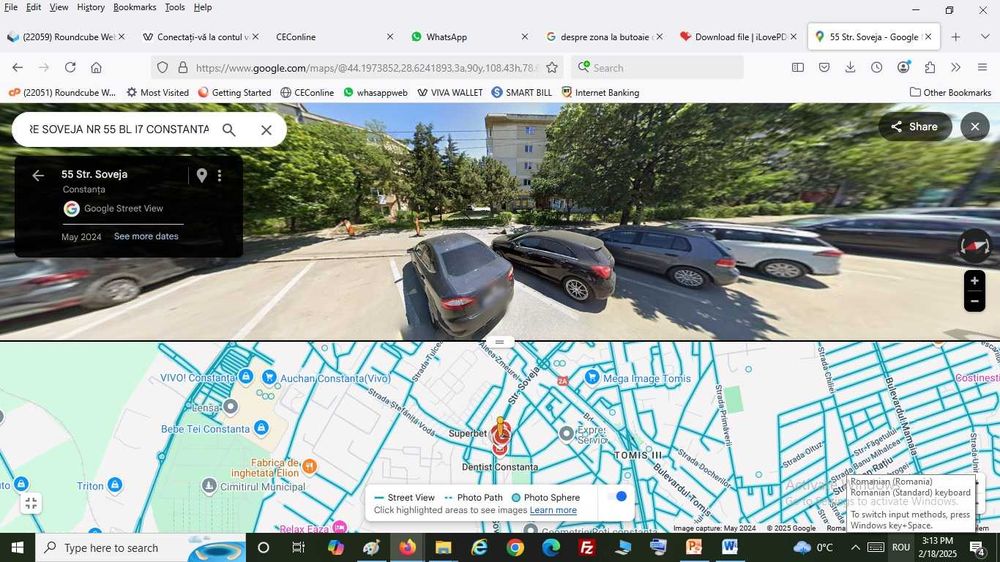Click the location pin icon beside address

click(x=202, y=175)
